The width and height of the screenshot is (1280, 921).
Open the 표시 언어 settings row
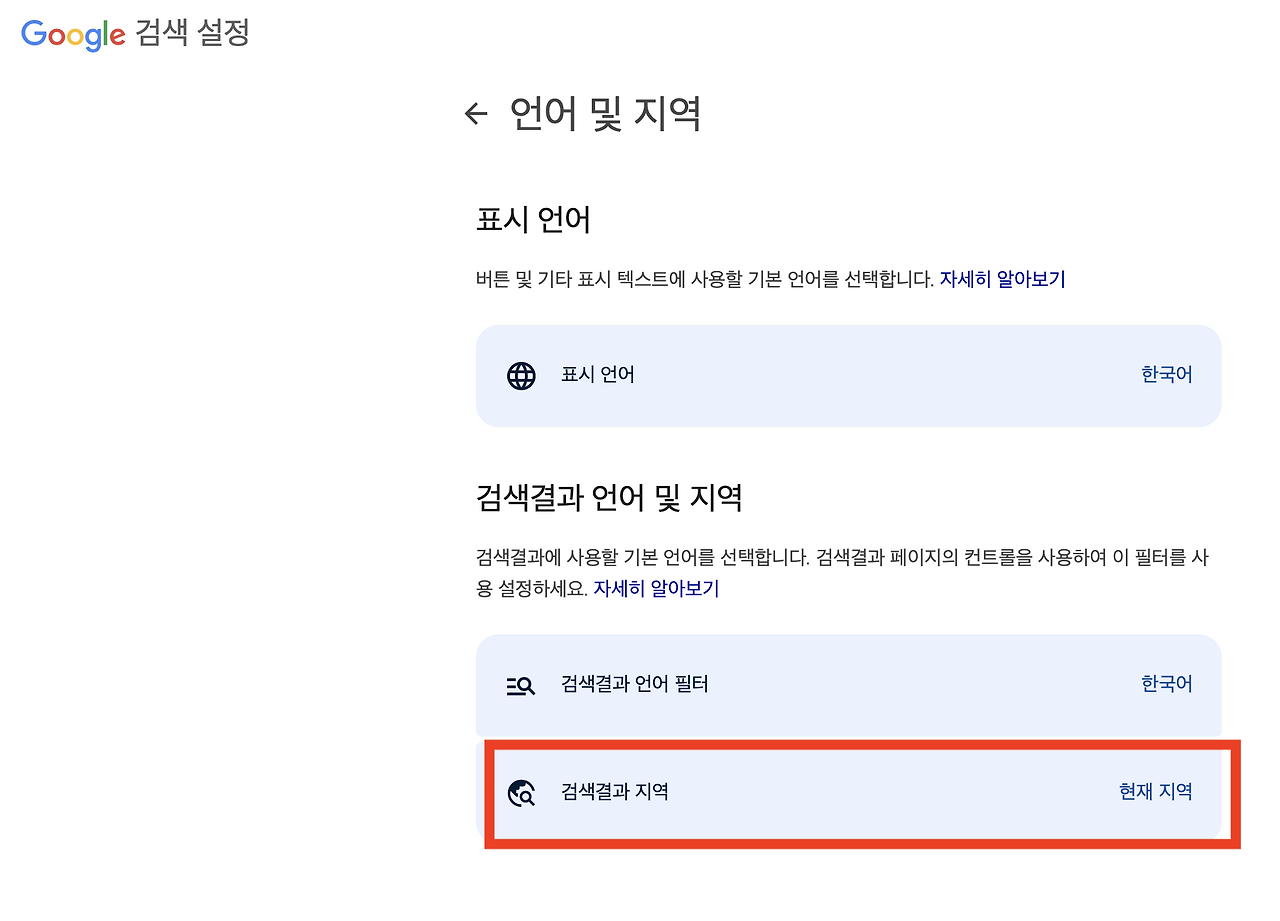pyautogui.click(x=848, y=376)
